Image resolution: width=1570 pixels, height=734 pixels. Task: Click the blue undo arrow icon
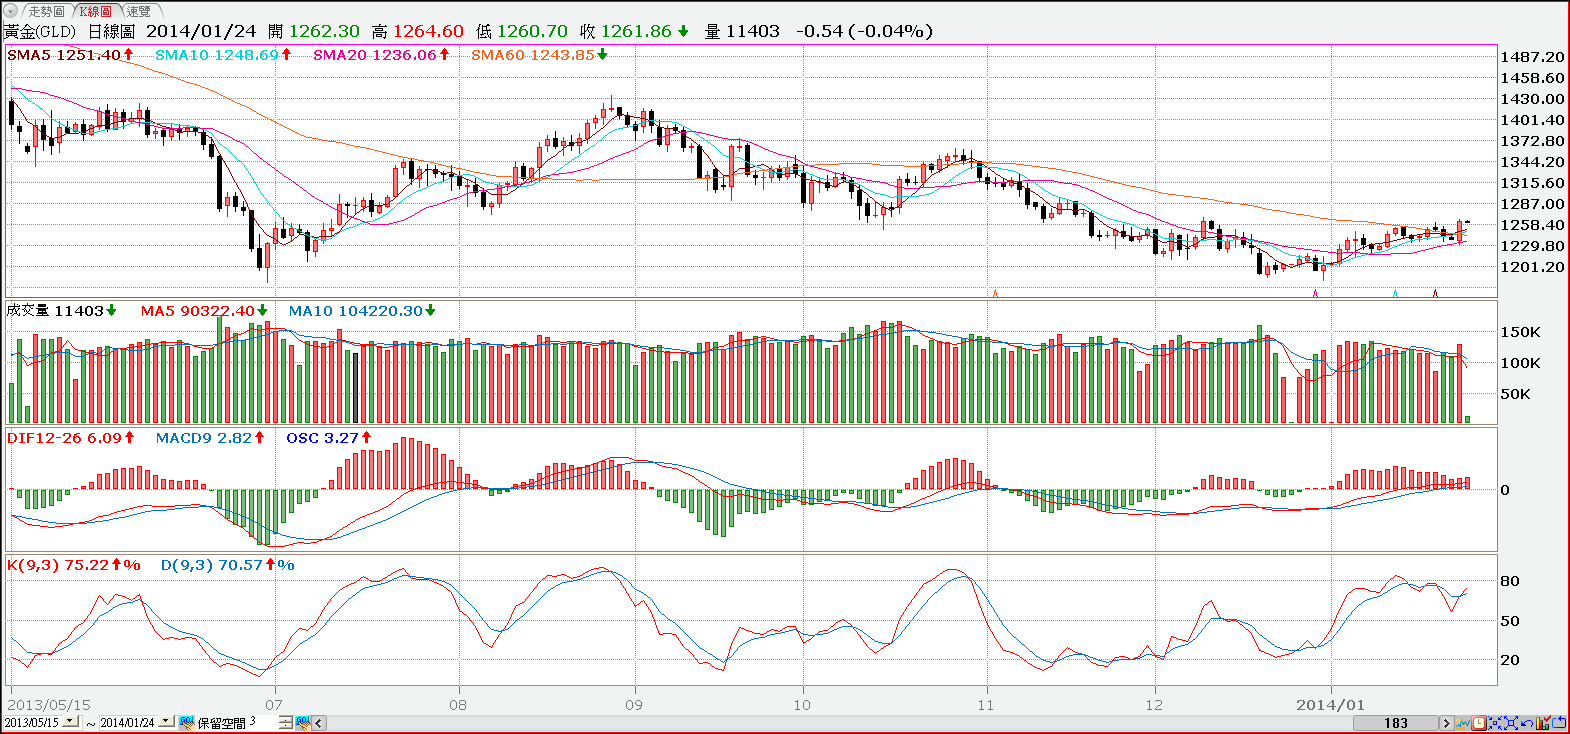click(x=1527, y=723)
